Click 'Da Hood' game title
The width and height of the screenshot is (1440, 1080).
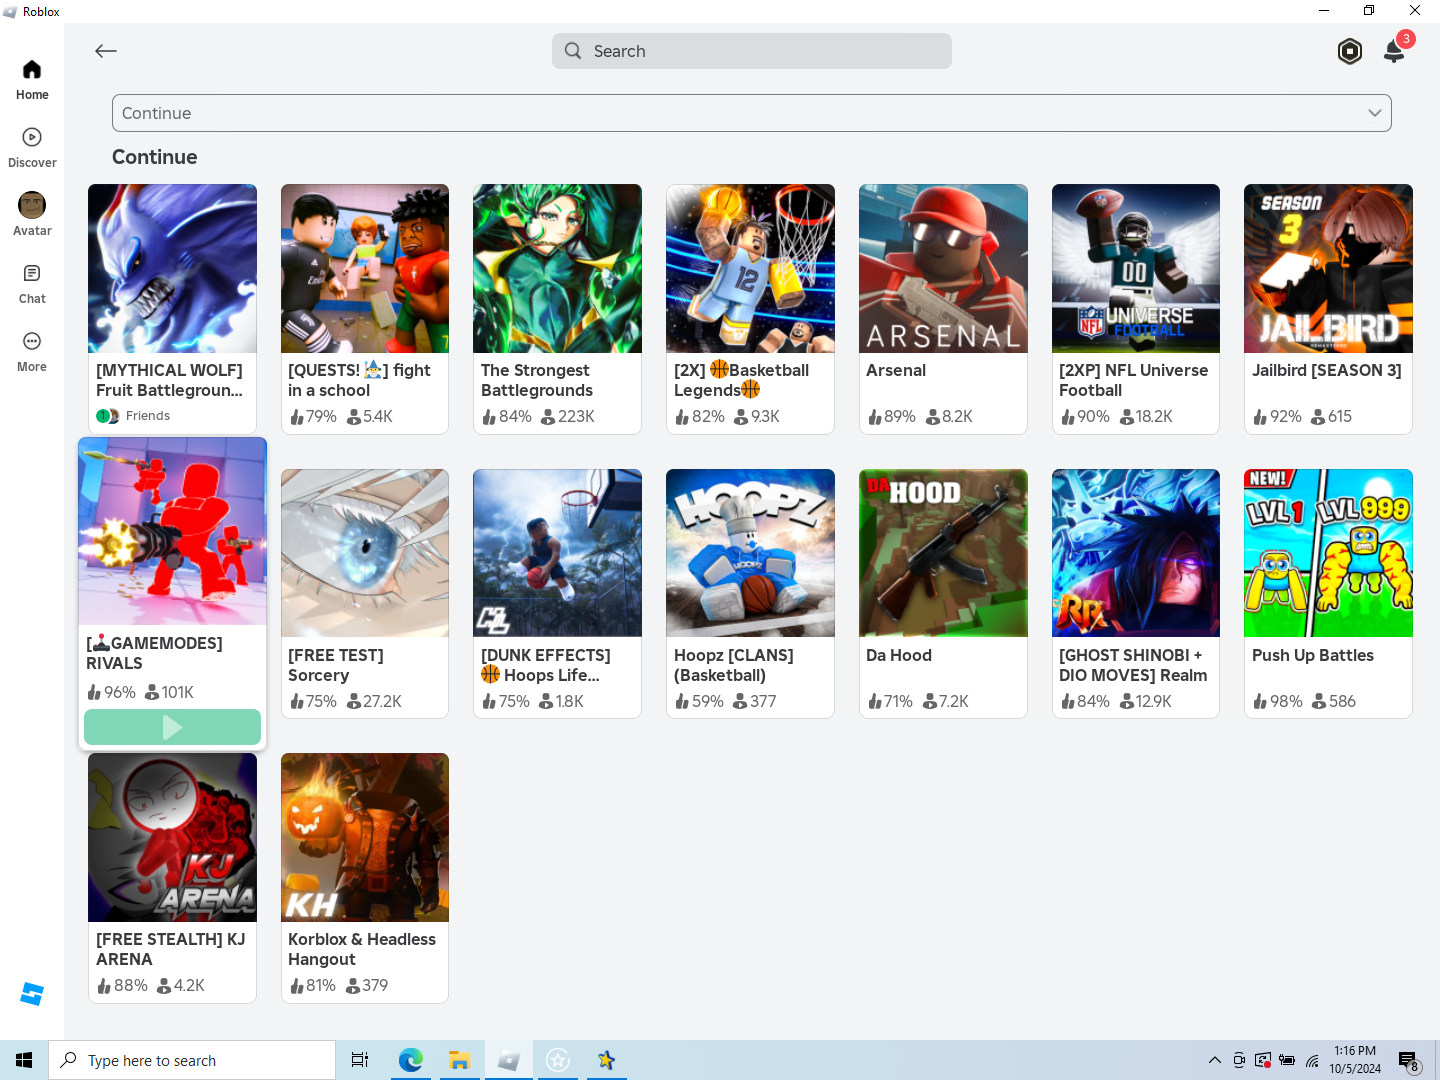pyautogui.click(x=899, y=655)
